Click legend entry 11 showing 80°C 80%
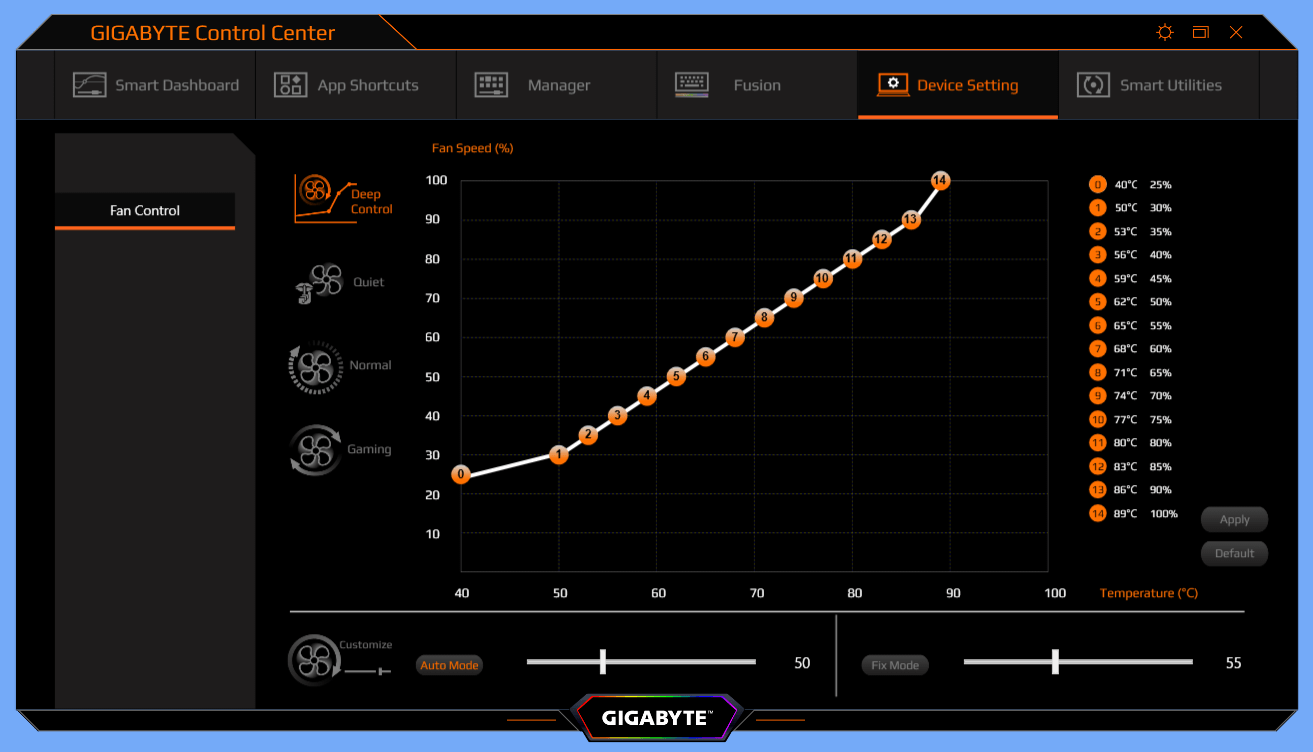 (x=1131, y=443)
